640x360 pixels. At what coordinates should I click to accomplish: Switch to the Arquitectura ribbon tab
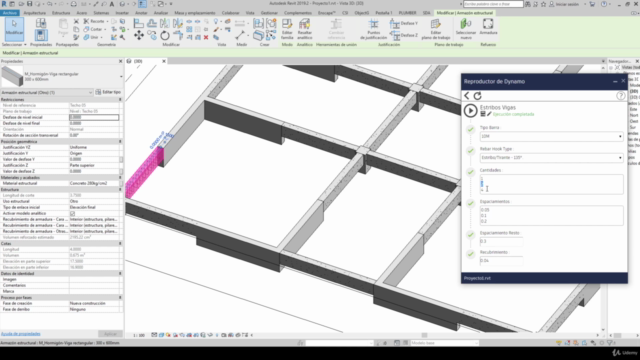(35, 13)
